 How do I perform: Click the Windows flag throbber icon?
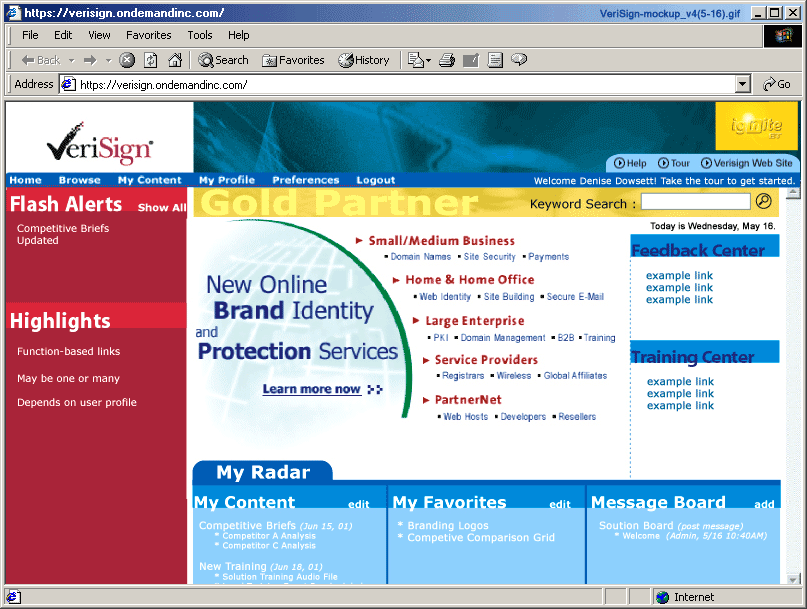point(783,36)
